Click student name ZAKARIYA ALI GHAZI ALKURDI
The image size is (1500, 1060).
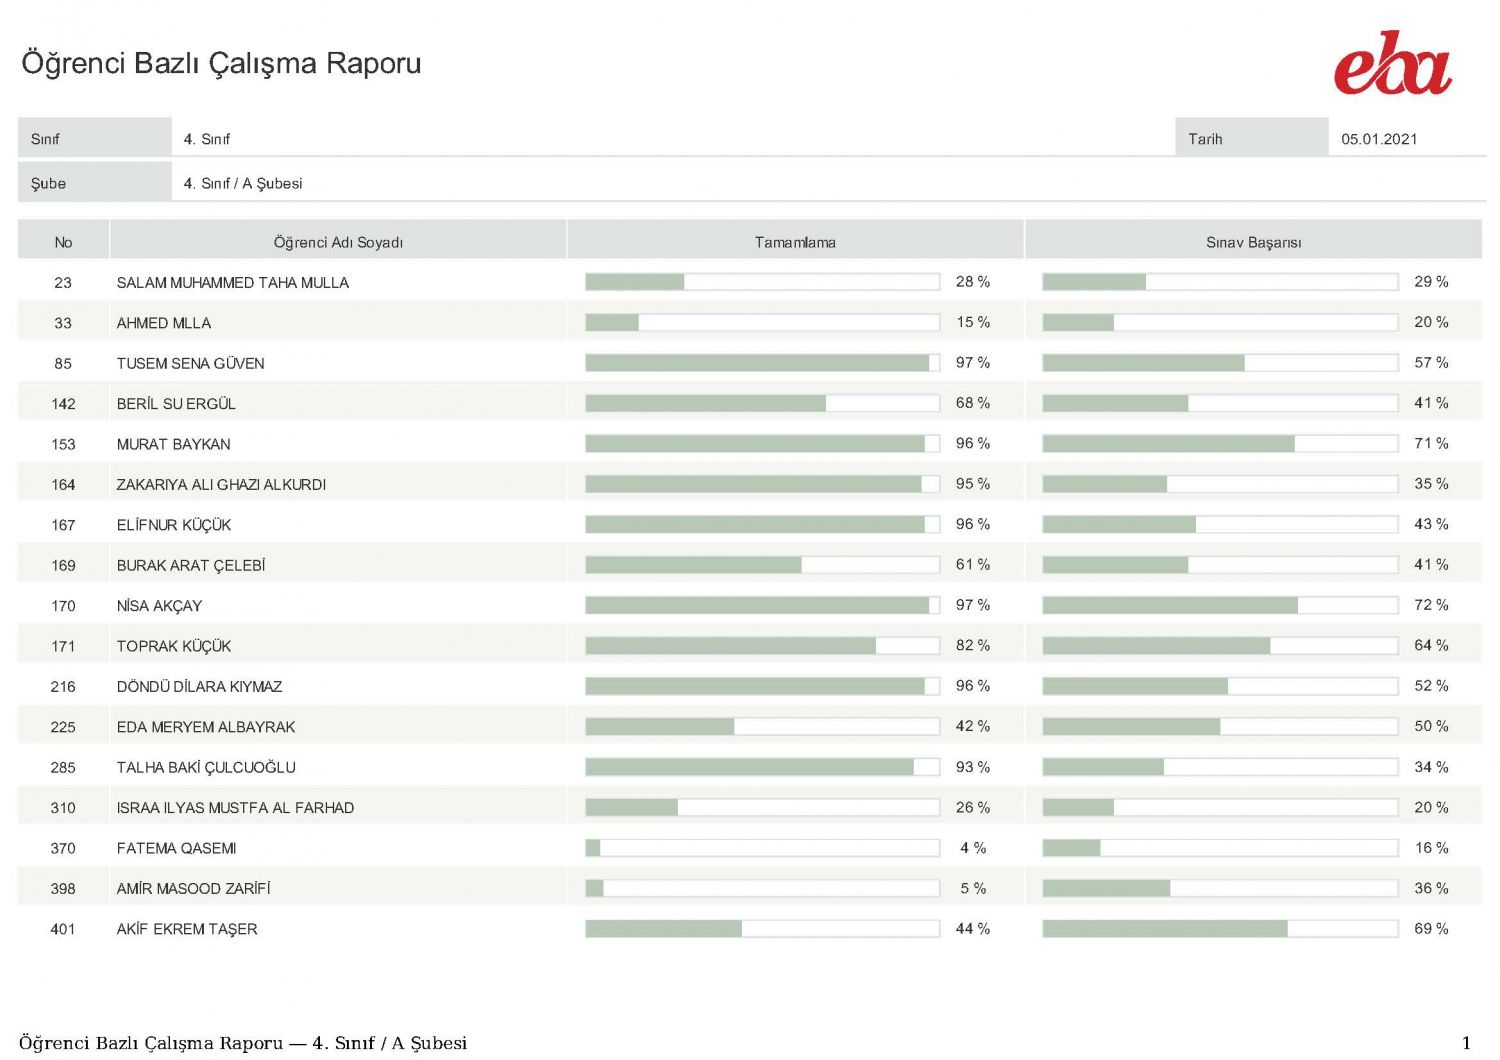point(221,484)
